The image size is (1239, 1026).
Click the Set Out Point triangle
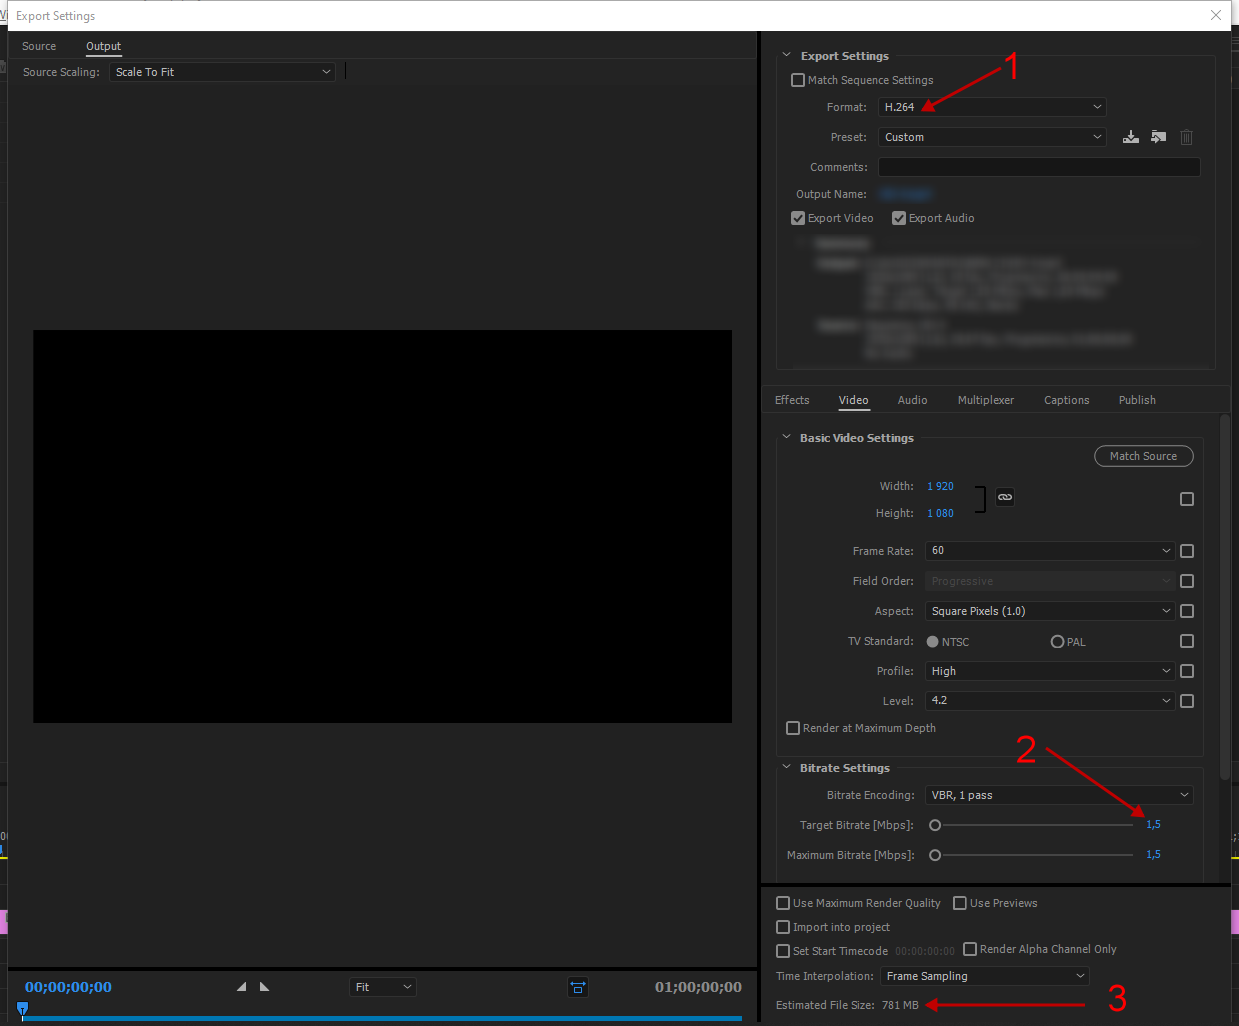click(265, 987)
